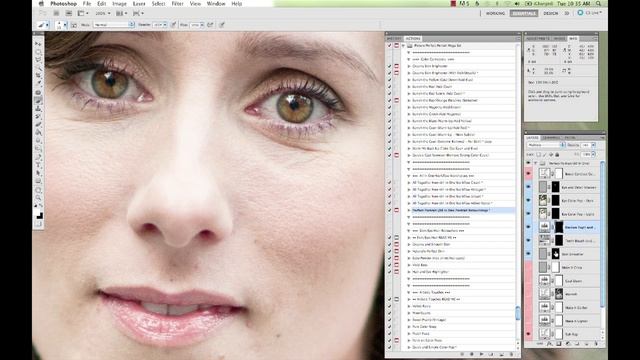Switch to the Design workspace
Image resolution: width=640 pixels, height=360 pixels.
pyautogui.click(x=551, y=13)
